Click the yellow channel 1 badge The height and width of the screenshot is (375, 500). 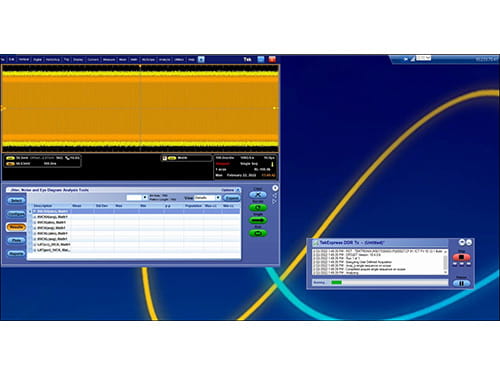coord(10,158)
